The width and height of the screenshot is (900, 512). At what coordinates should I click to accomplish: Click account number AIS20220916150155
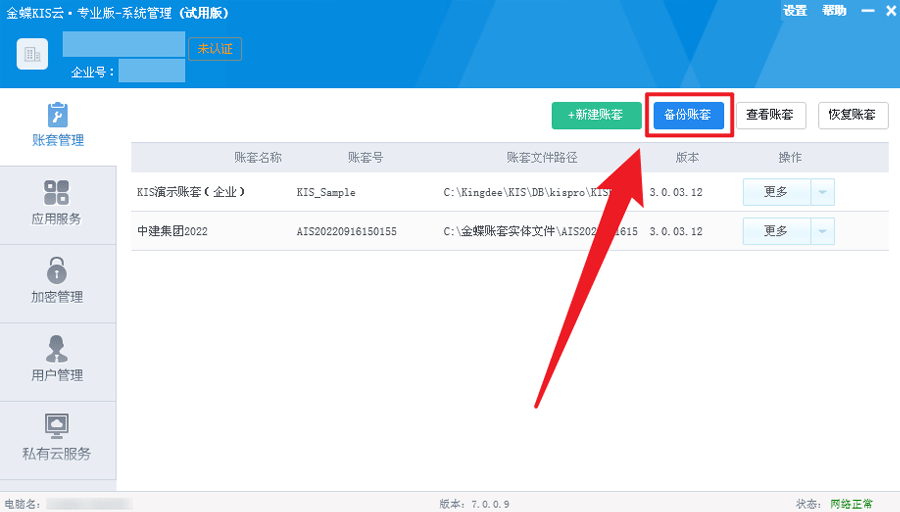(x=347, y=231)
